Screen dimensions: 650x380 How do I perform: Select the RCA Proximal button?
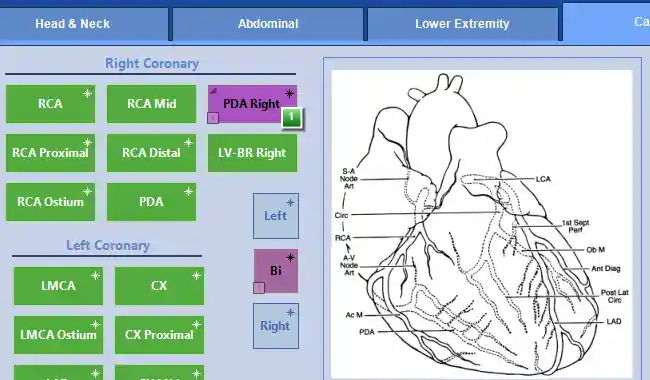click(51, 152)
